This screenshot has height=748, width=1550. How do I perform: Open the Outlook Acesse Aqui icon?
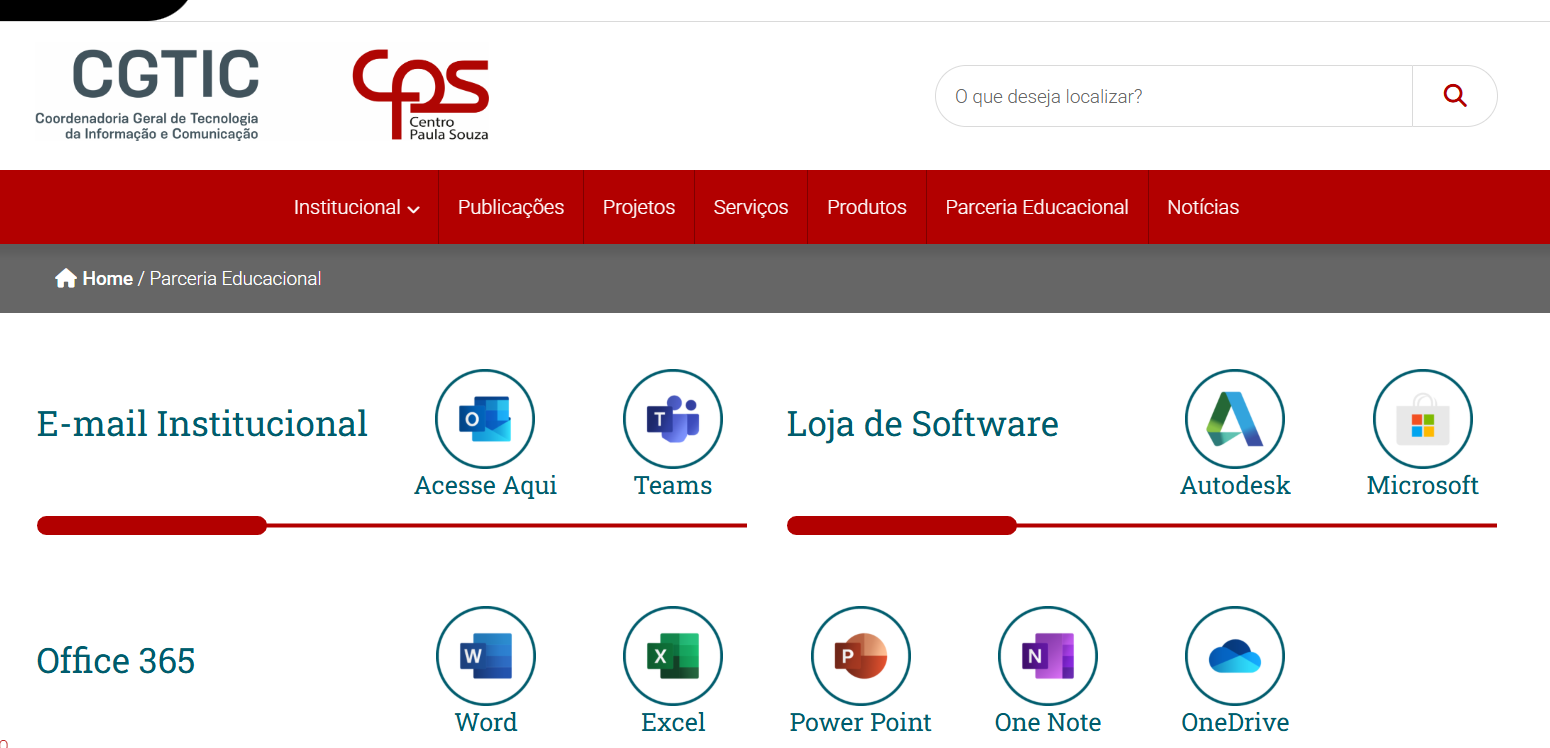(485, 419)
